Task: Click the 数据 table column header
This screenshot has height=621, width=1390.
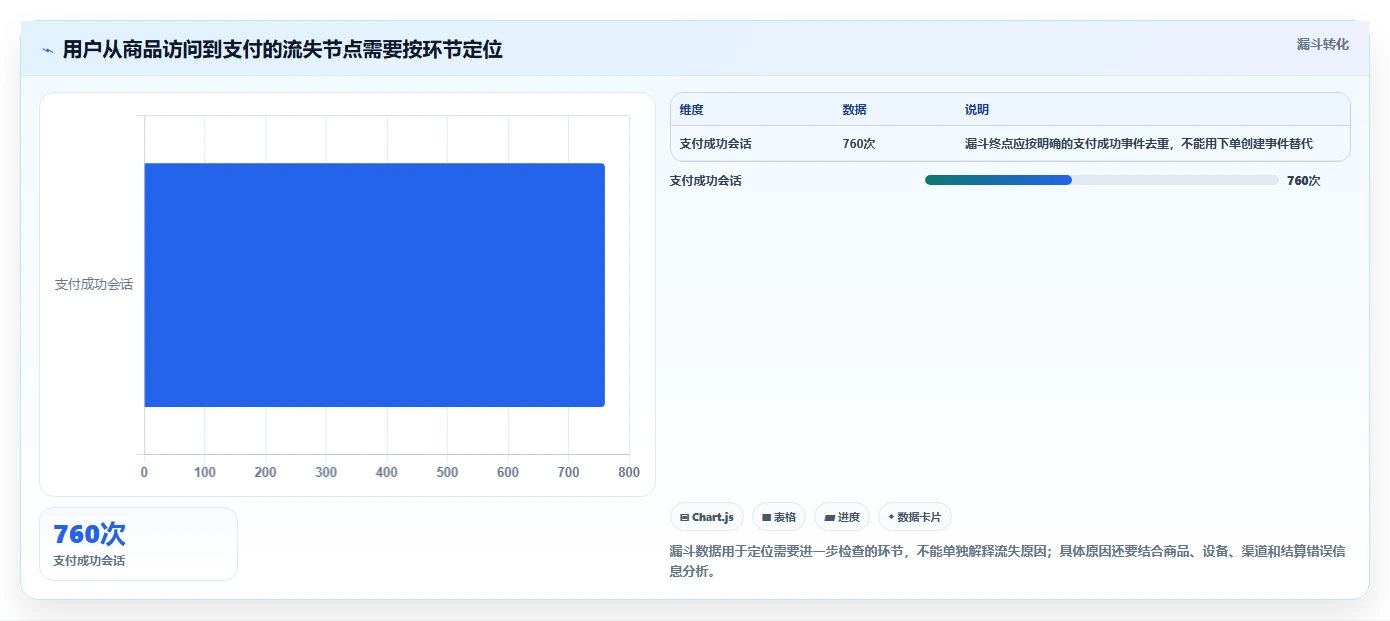Action: pyautogui.click(x=855, y=110)
